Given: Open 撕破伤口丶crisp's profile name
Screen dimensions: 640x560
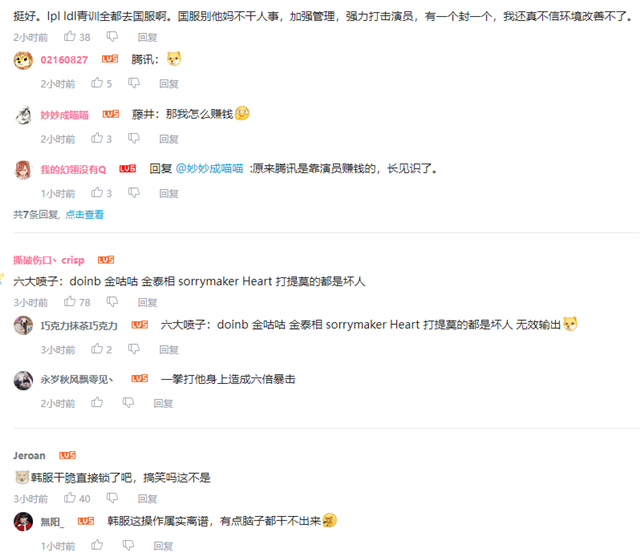Looking at the screenshot, I should (x=49, y=260).
